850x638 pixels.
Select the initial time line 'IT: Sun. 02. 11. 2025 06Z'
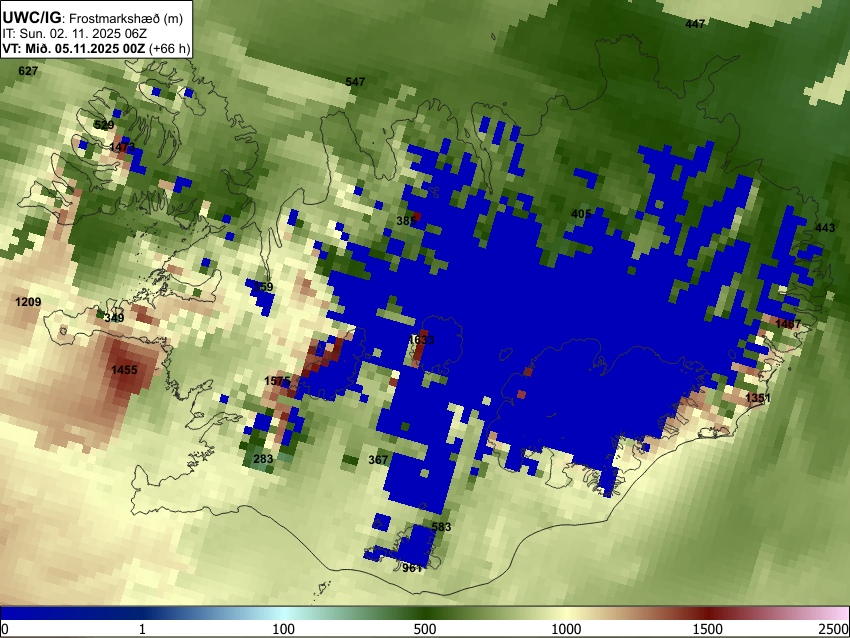[x=75, y=34]
